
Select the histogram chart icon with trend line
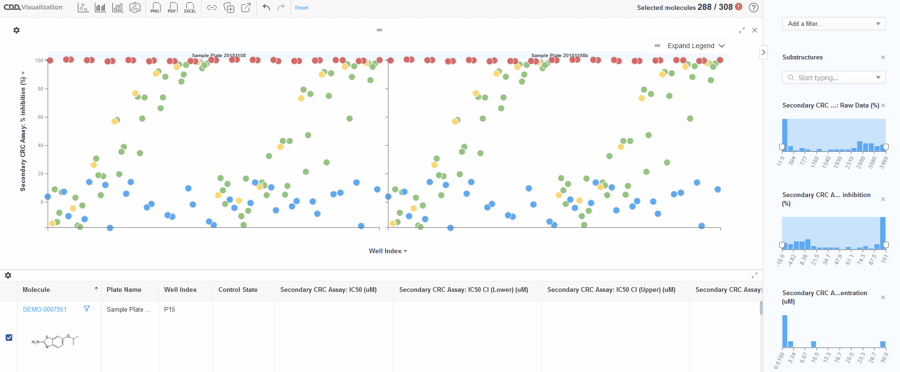click(x=118, y=7)
